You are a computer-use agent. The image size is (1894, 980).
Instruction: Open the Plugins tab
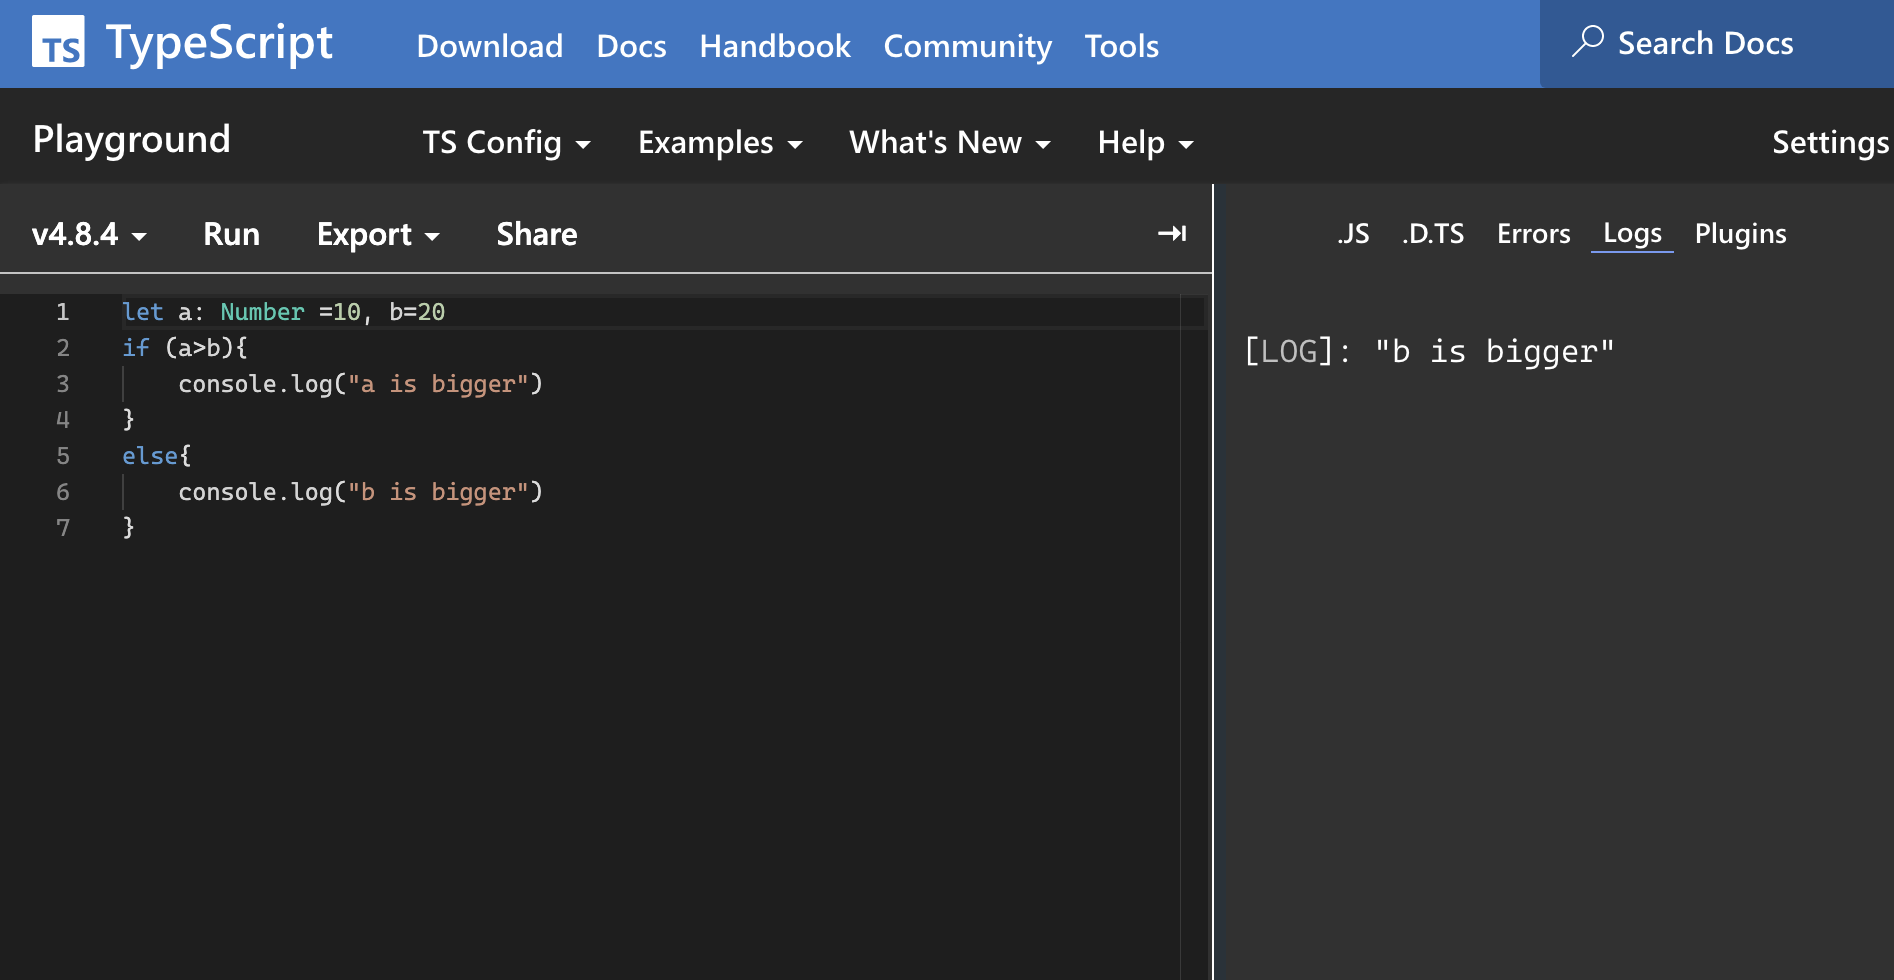click(1740, 234)
